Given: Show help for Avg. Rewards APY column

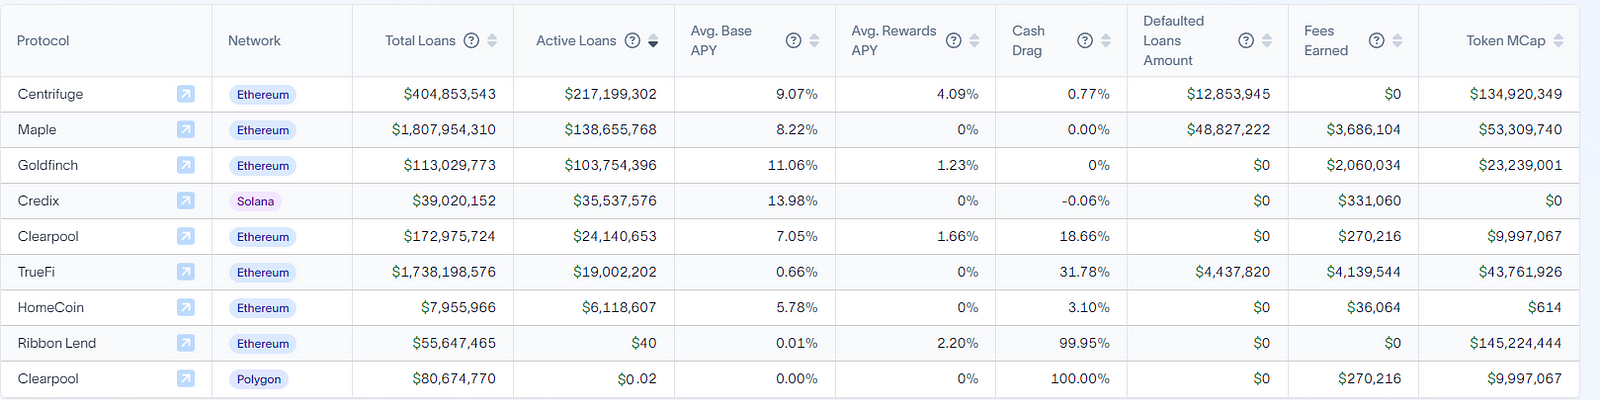Looking at the screenshot, I should pos(953,41).
